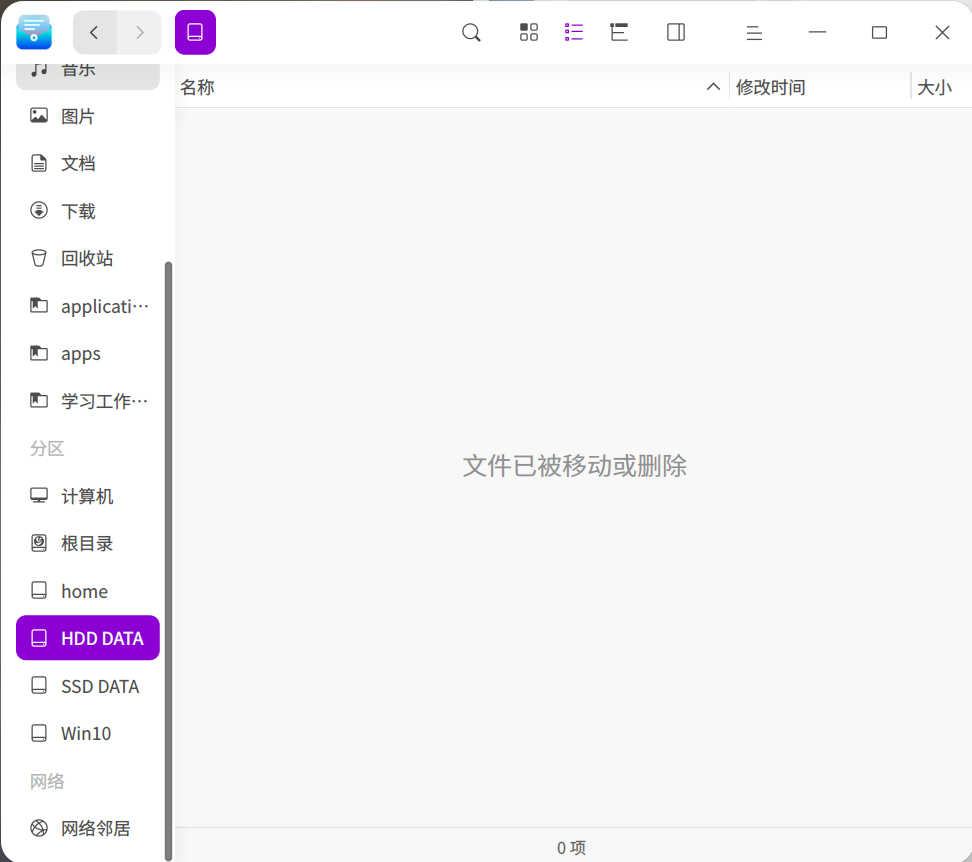972x862 pixels.
Task: Click the 文件已被移动或删除 message
Action: [x=574, y=466]
